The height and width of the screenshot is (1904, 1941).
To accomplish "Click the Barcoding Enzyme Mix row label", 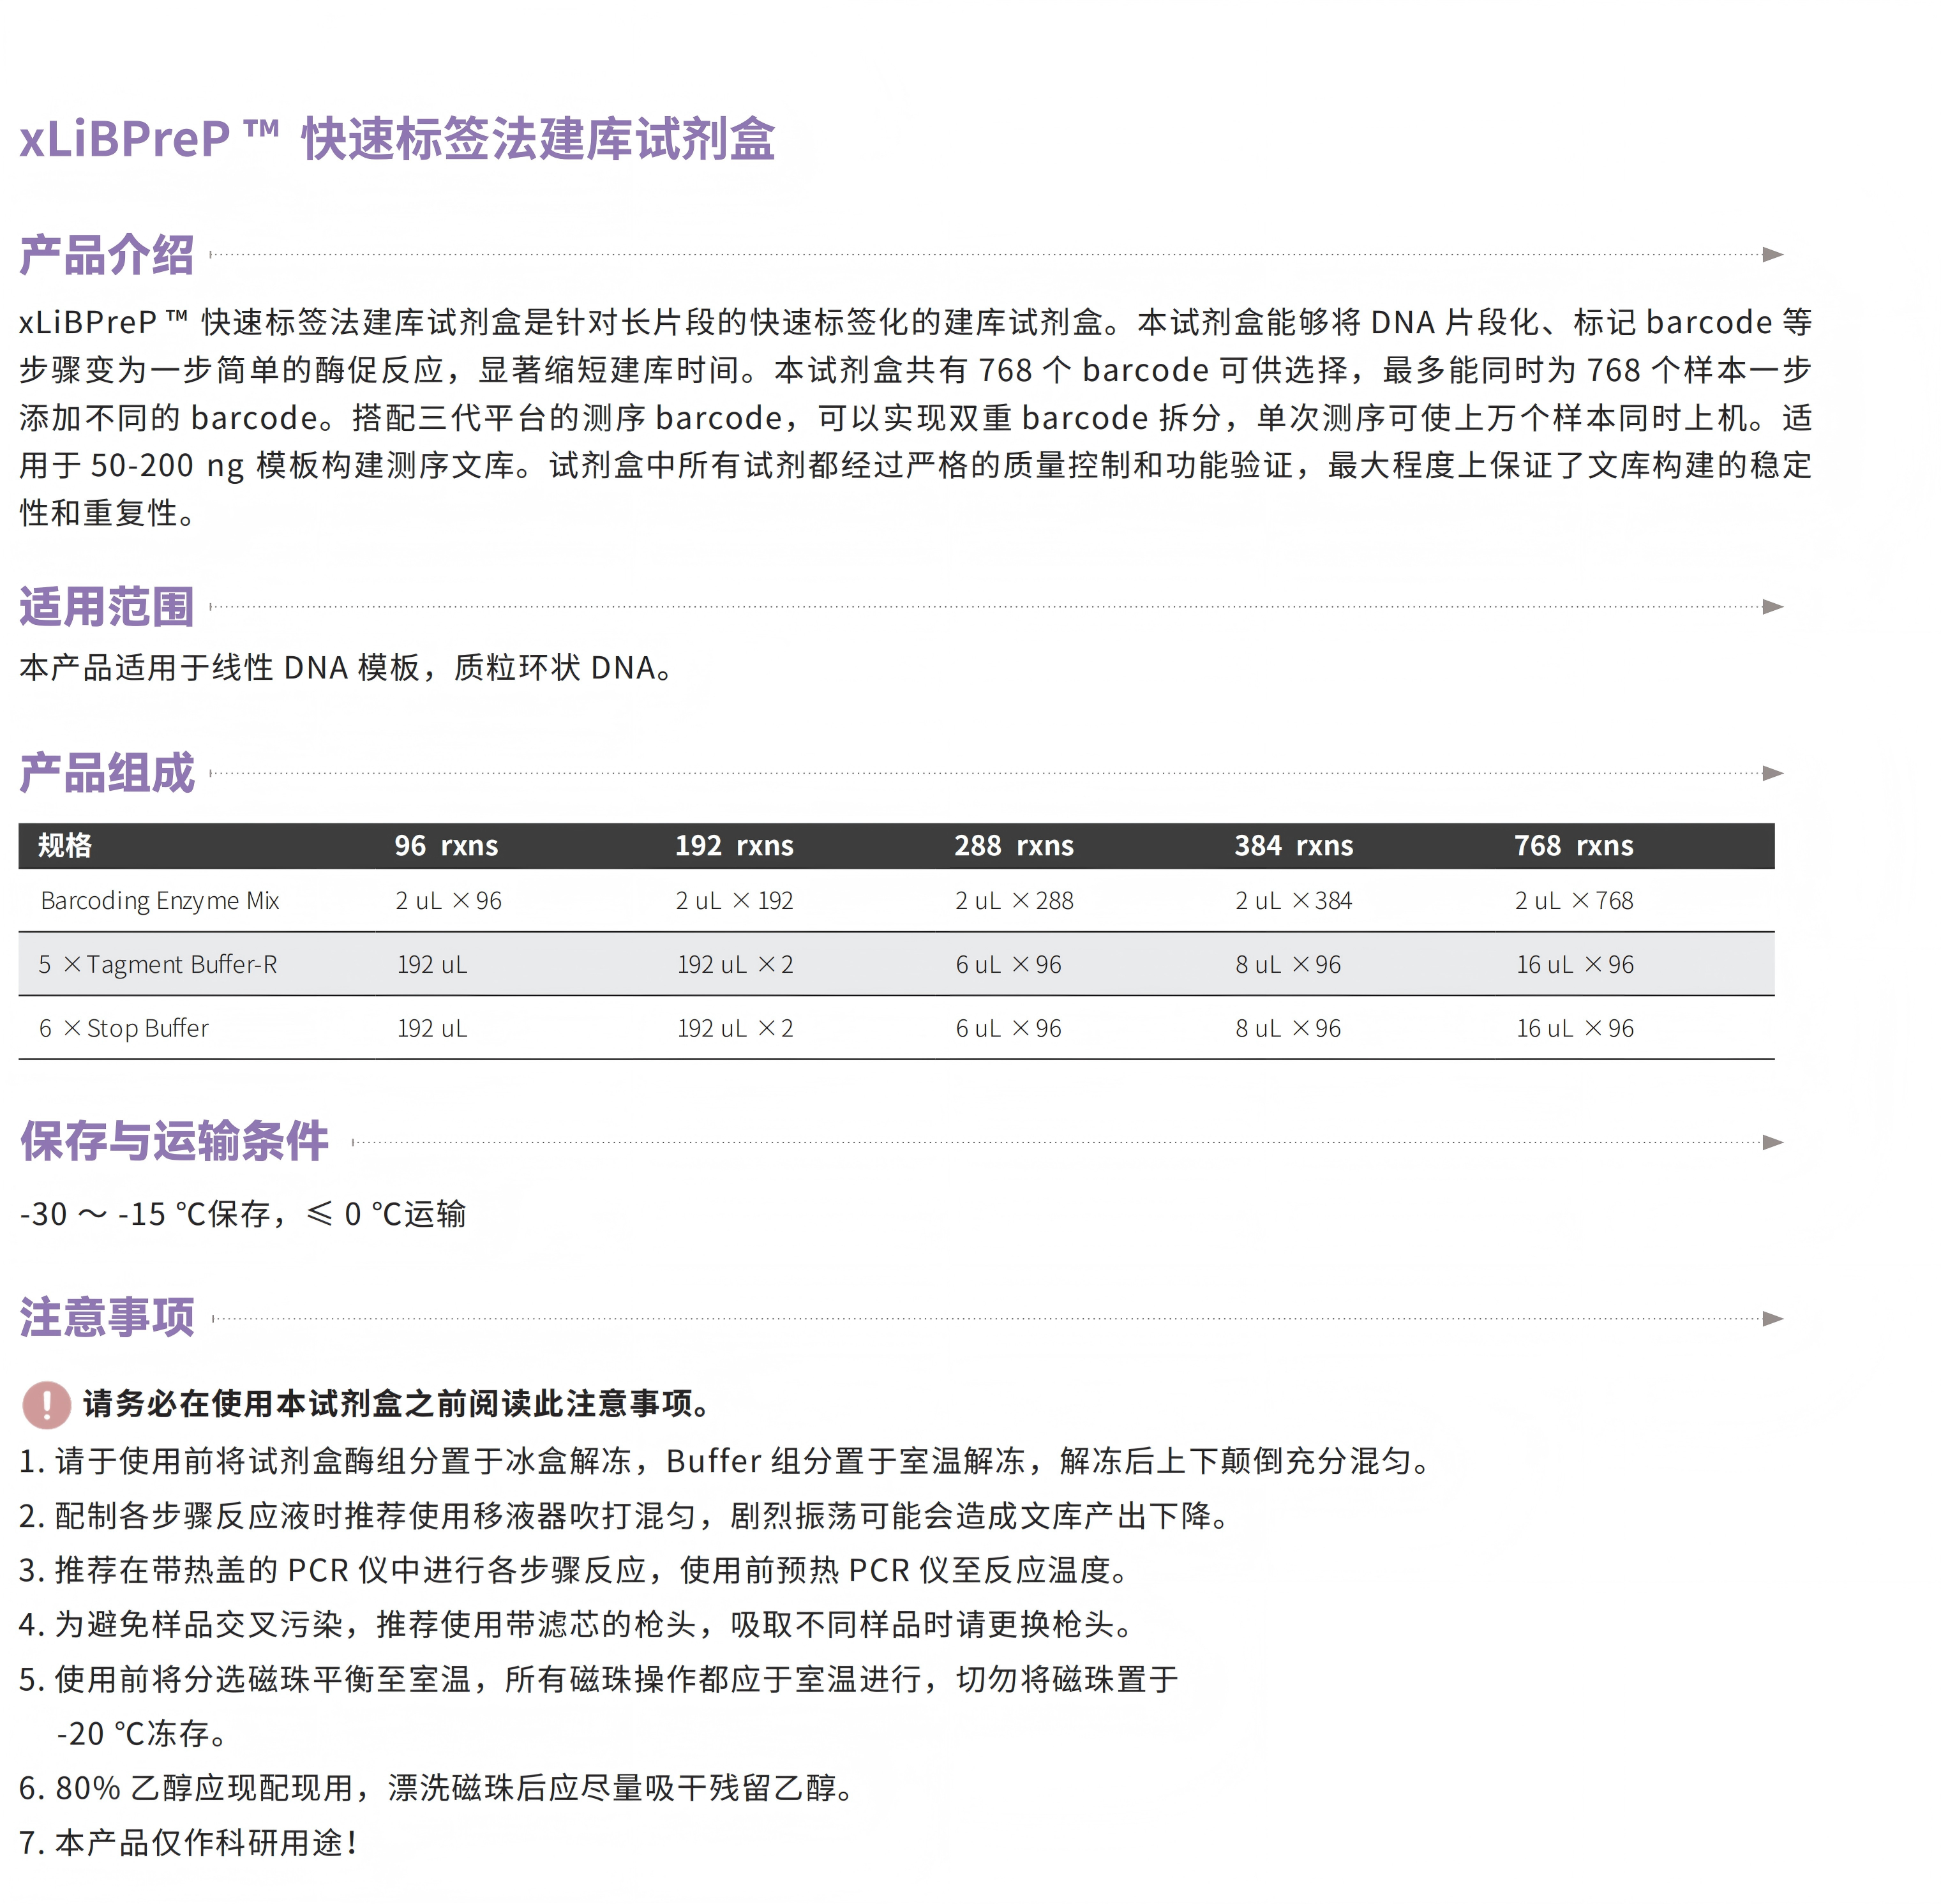I will pos(160,901).
